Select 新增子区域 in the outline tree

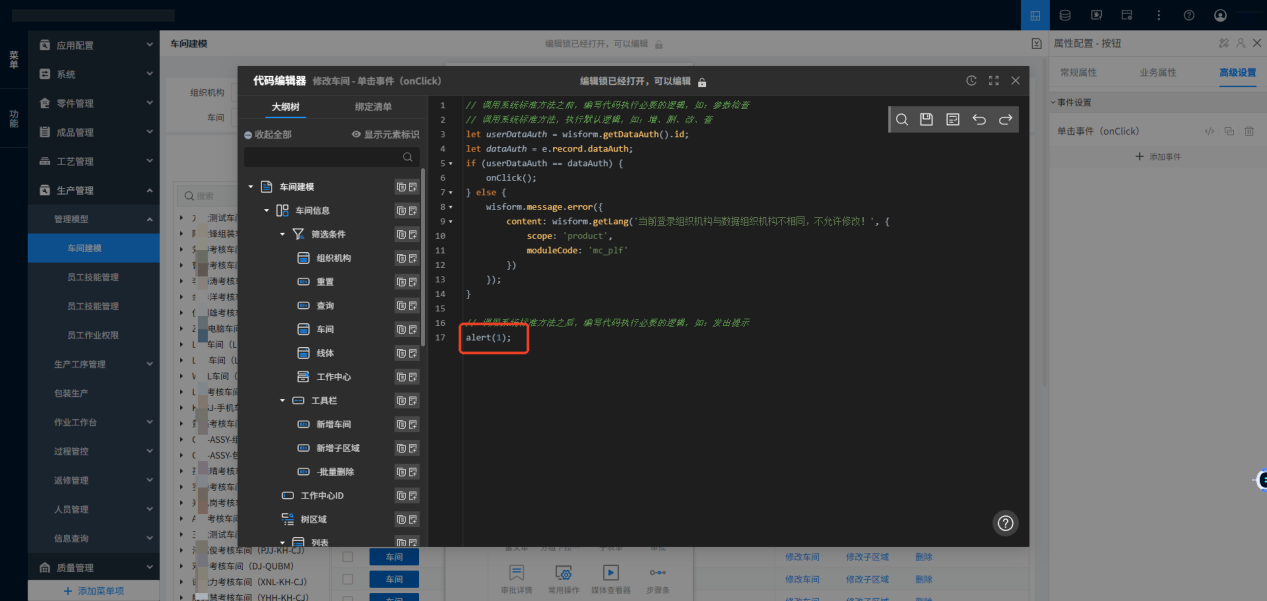[x=337, y=448]
